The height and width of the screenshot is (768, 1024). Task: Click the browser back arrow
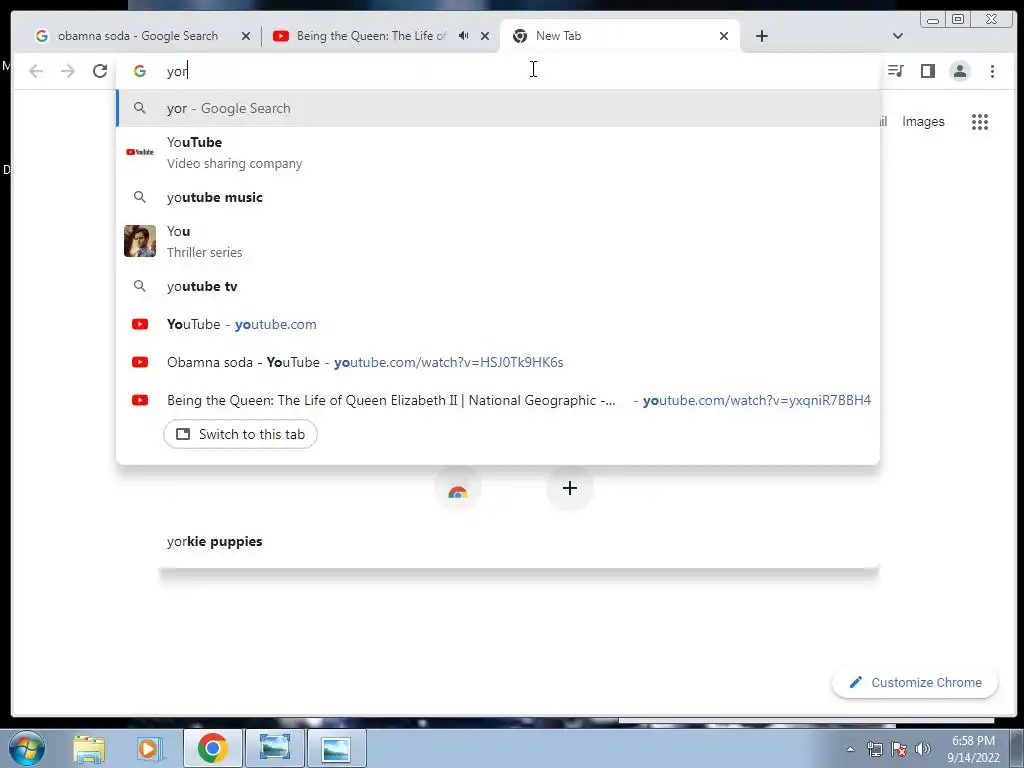pyautogui.click(x=36, y=71)
